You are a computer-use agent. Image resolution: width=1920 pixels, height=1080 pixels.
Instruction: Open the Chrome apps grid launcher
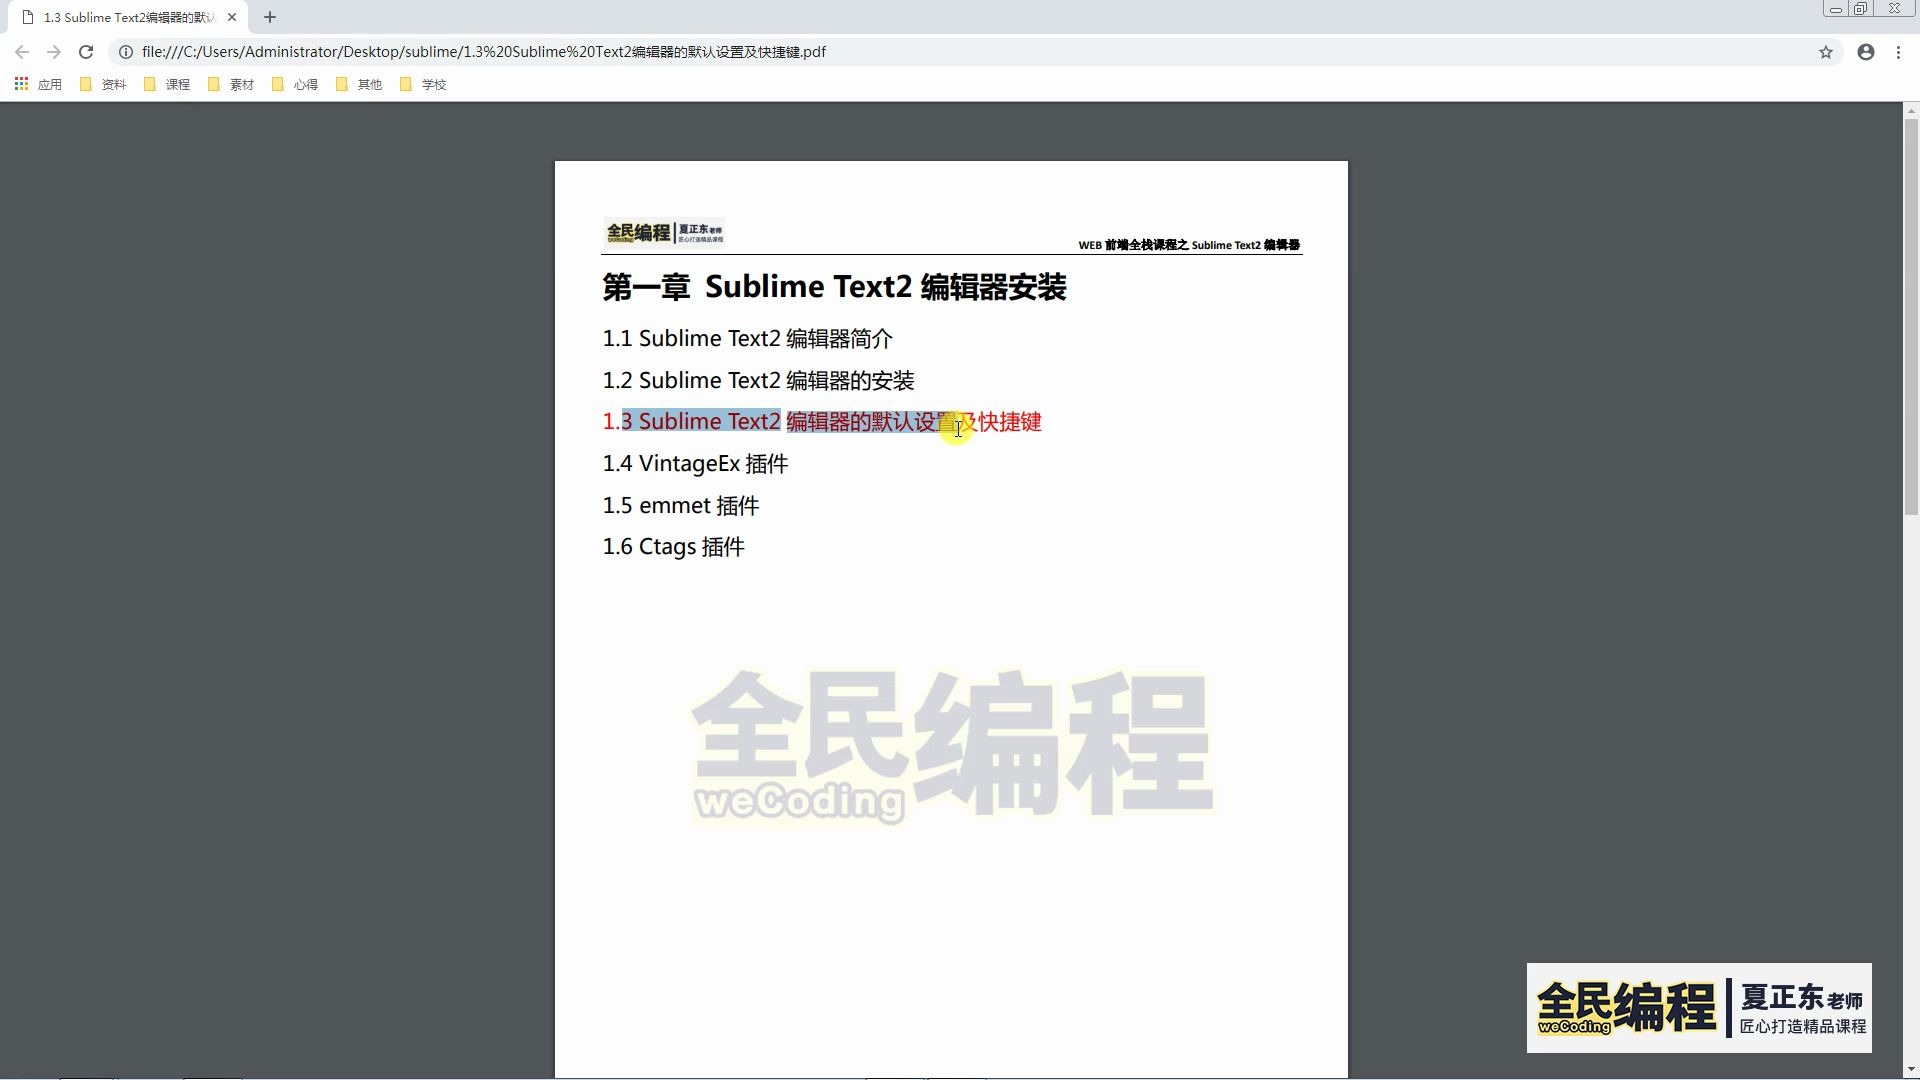[21, 84]
